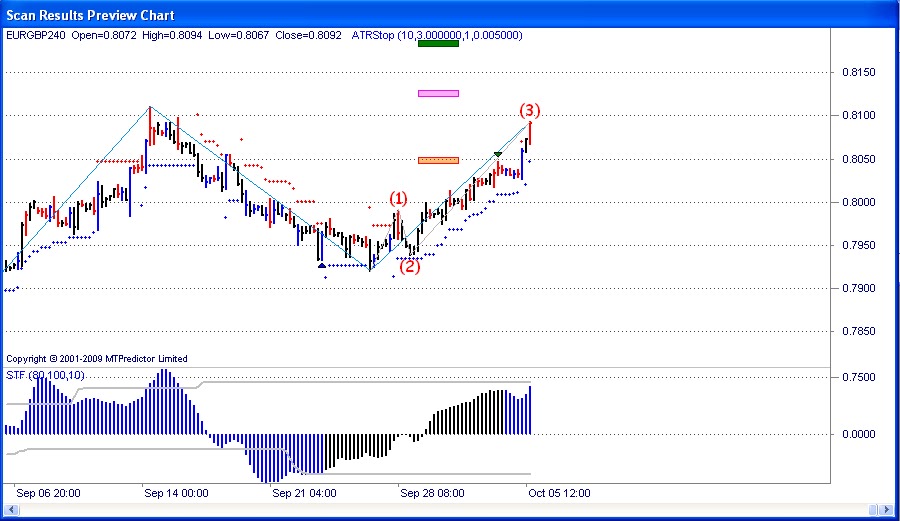900x521 pixels.
Task: Click the 0.7950 price axis label
Action: 859,245
